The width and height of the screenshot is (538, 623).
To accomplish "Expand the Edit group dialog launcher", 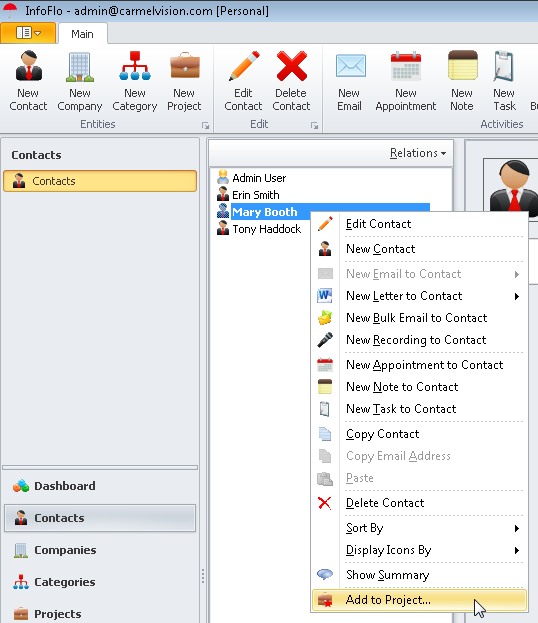I will point(314,126).
